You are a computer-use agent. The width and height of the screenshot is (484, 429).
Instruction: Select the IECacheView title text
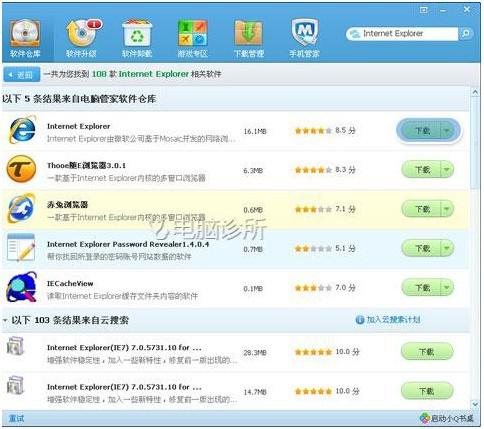tap(70, 284)
